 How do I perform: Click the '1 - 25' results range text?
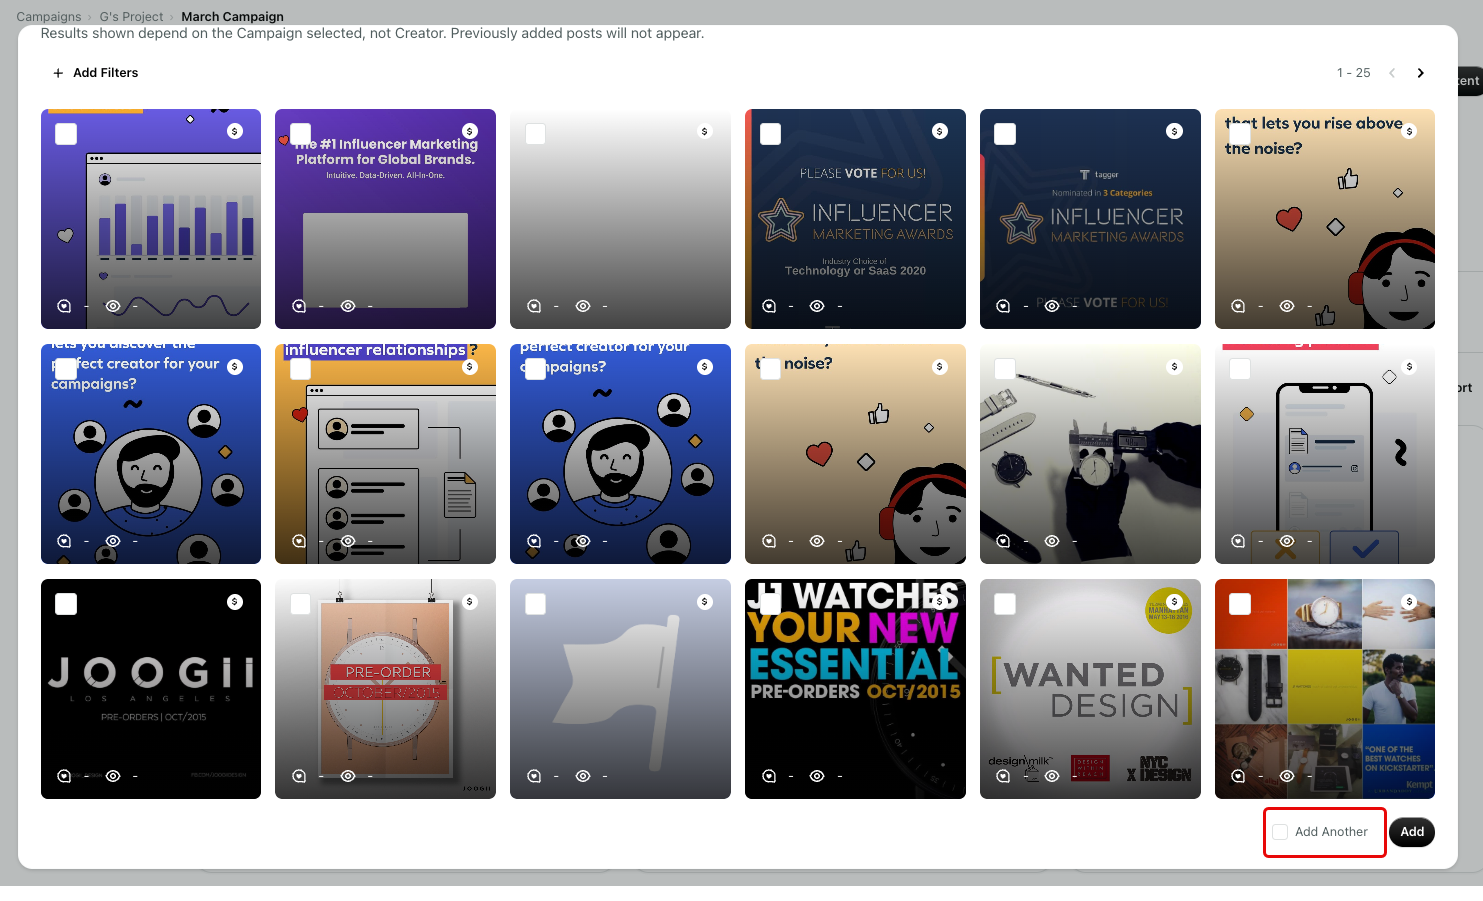pos(1354,73)
